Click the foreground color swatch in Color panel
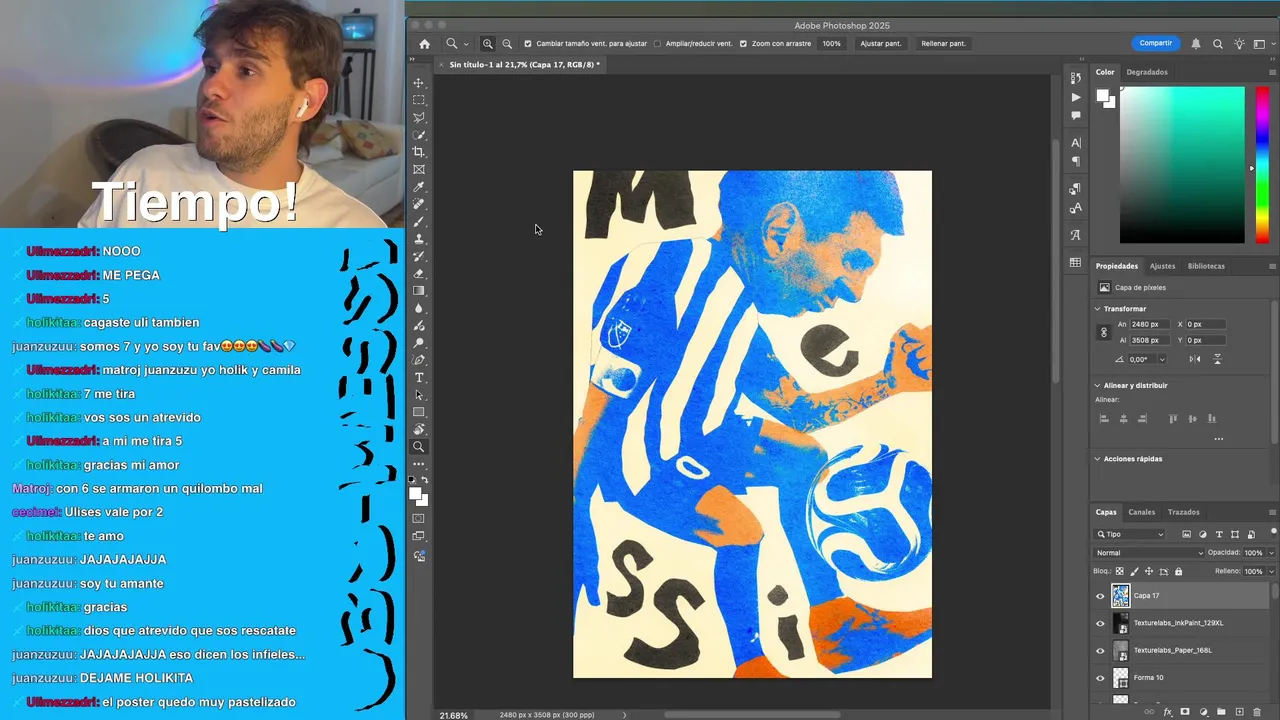The image size is (1280, 720). coord(1102,96)
